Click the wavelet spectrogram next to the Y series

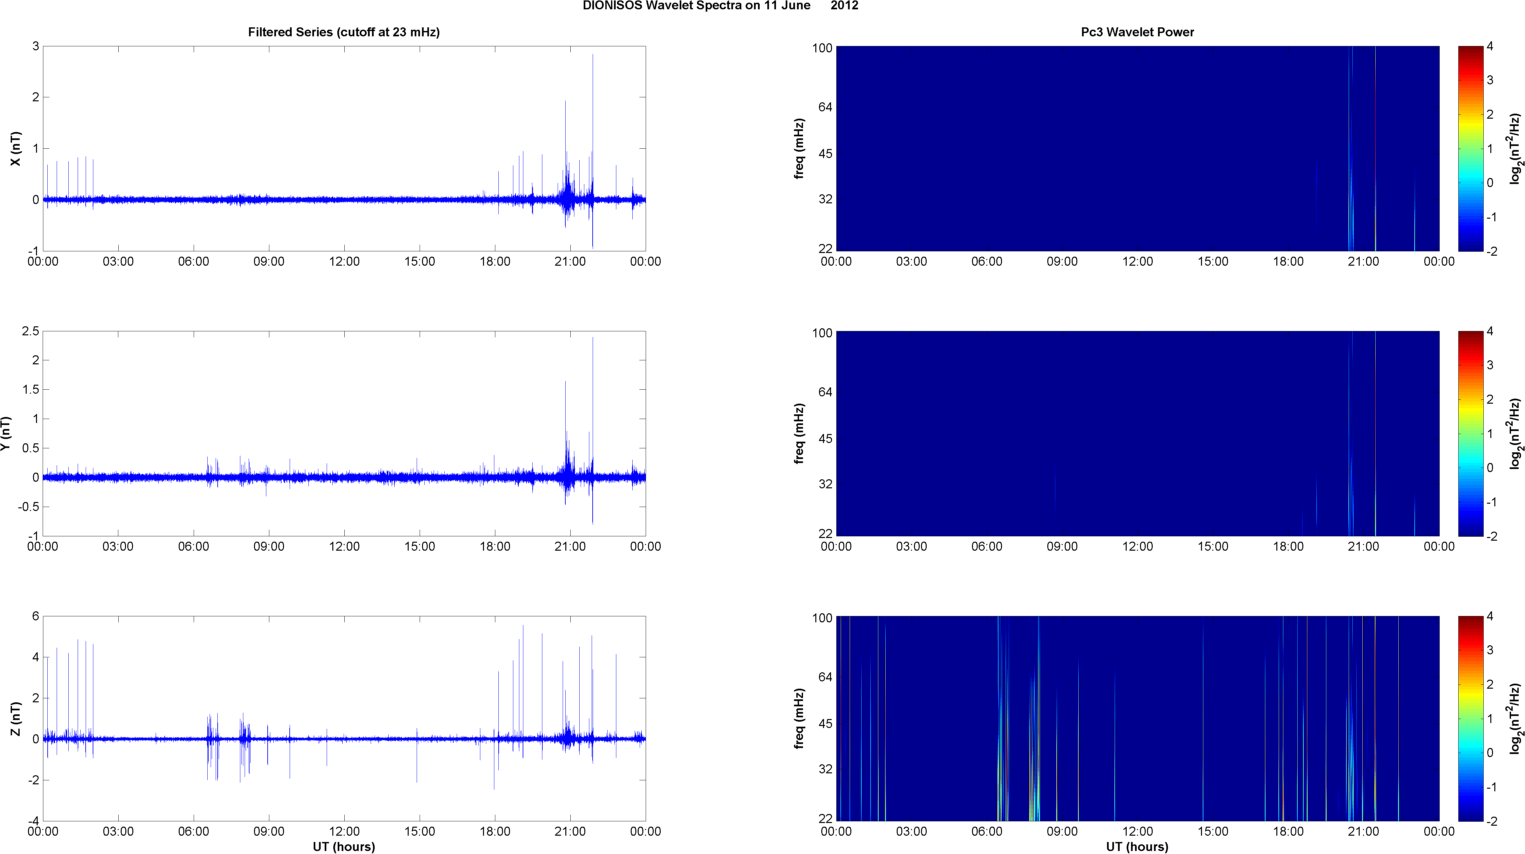pyautogui.click(x=1137, y=434)
